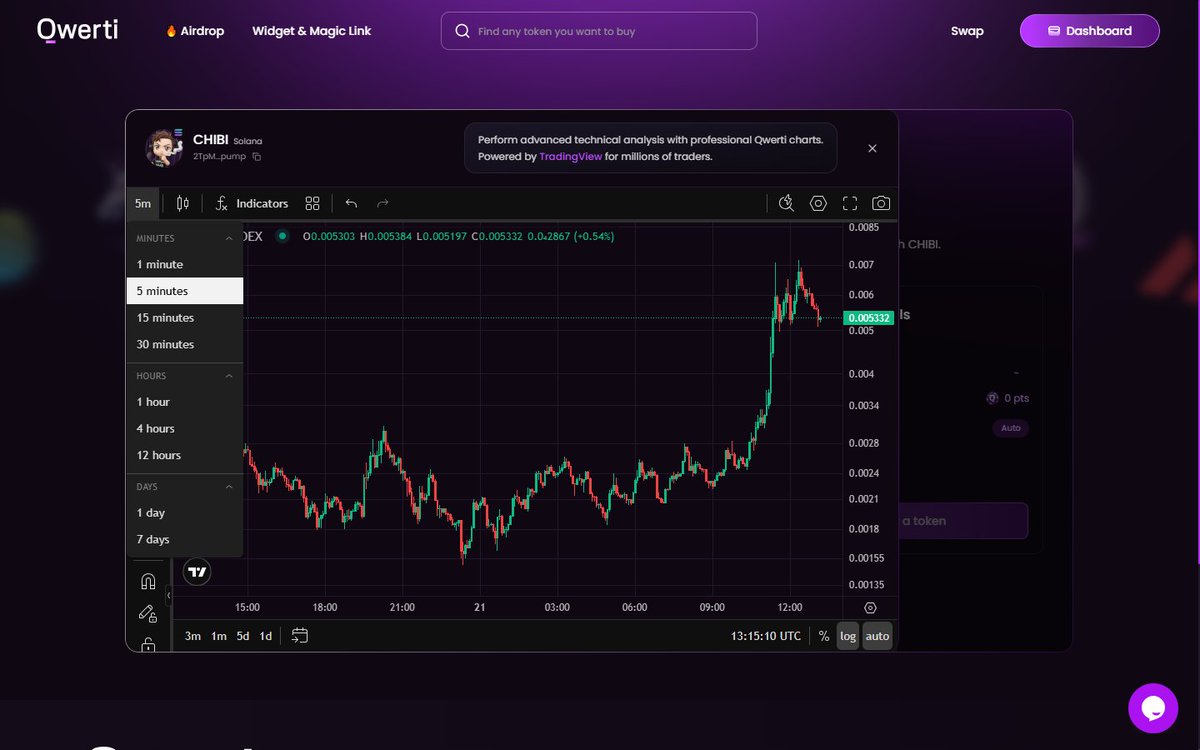This screenshot has height=750, width=1200.
Task: Open the timezone 13:15:10 UTC selector
Action: tap(766, 636)
